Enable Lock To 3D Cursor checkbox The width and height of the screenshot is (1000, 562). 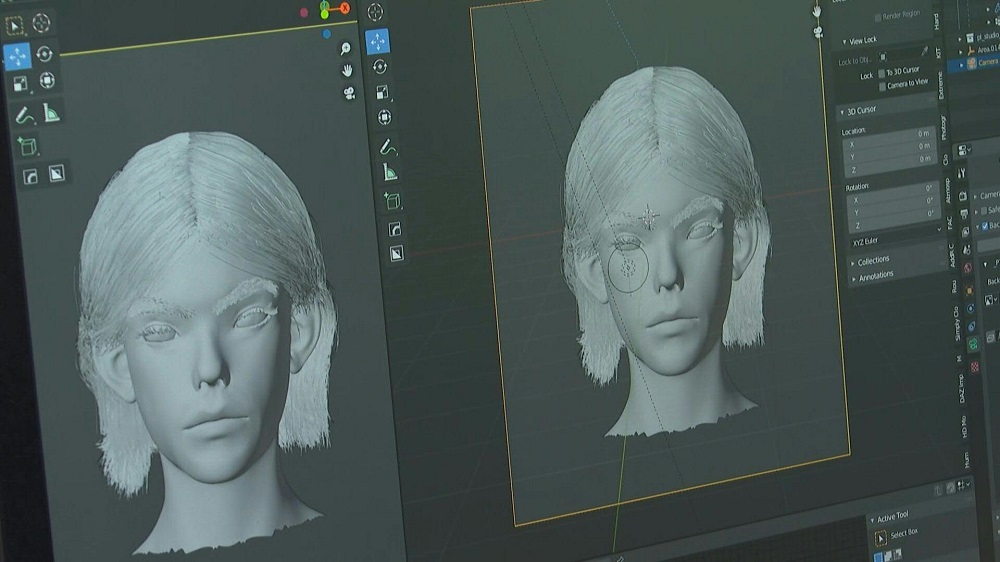(x=882, y=73)
